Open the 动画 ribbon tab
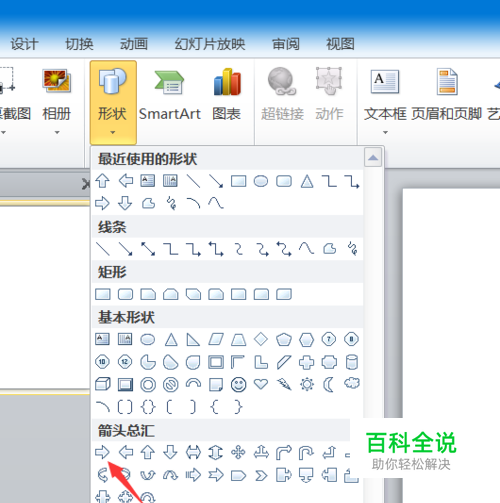 [134, 44]
